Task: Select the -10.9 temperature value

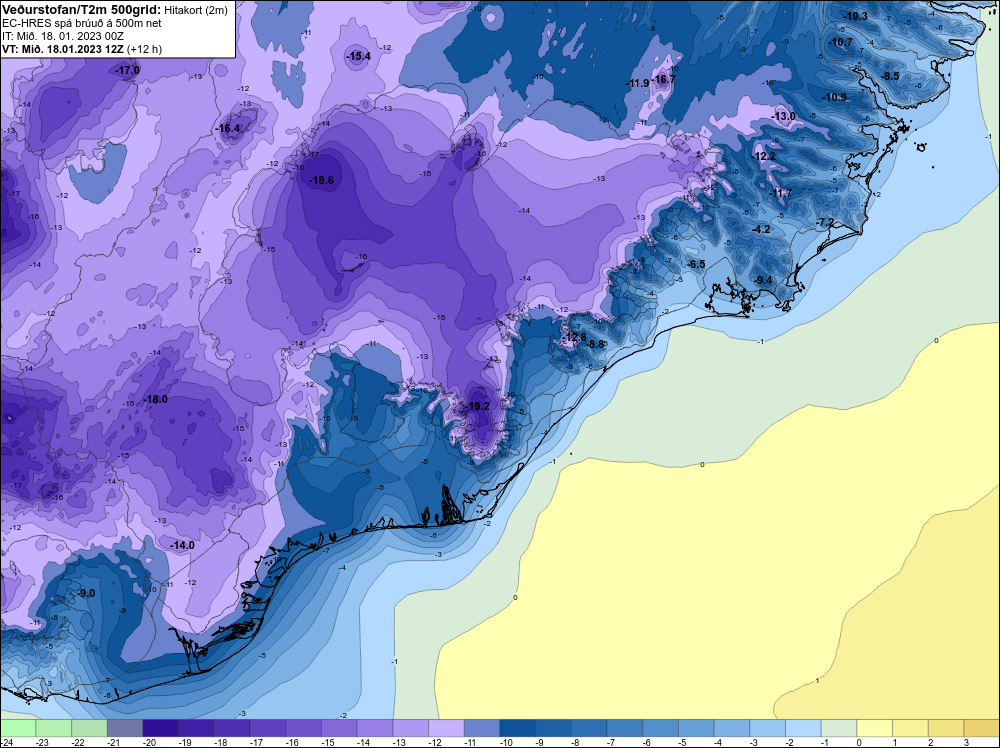Action: pos(835,97)
